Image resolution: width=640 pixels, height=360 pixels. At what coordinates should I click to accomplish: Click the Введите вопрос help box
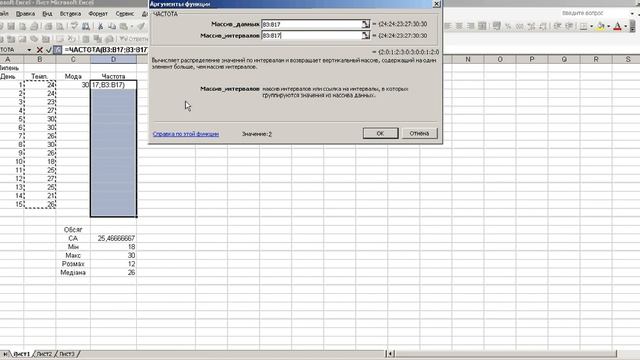[583, 13]
